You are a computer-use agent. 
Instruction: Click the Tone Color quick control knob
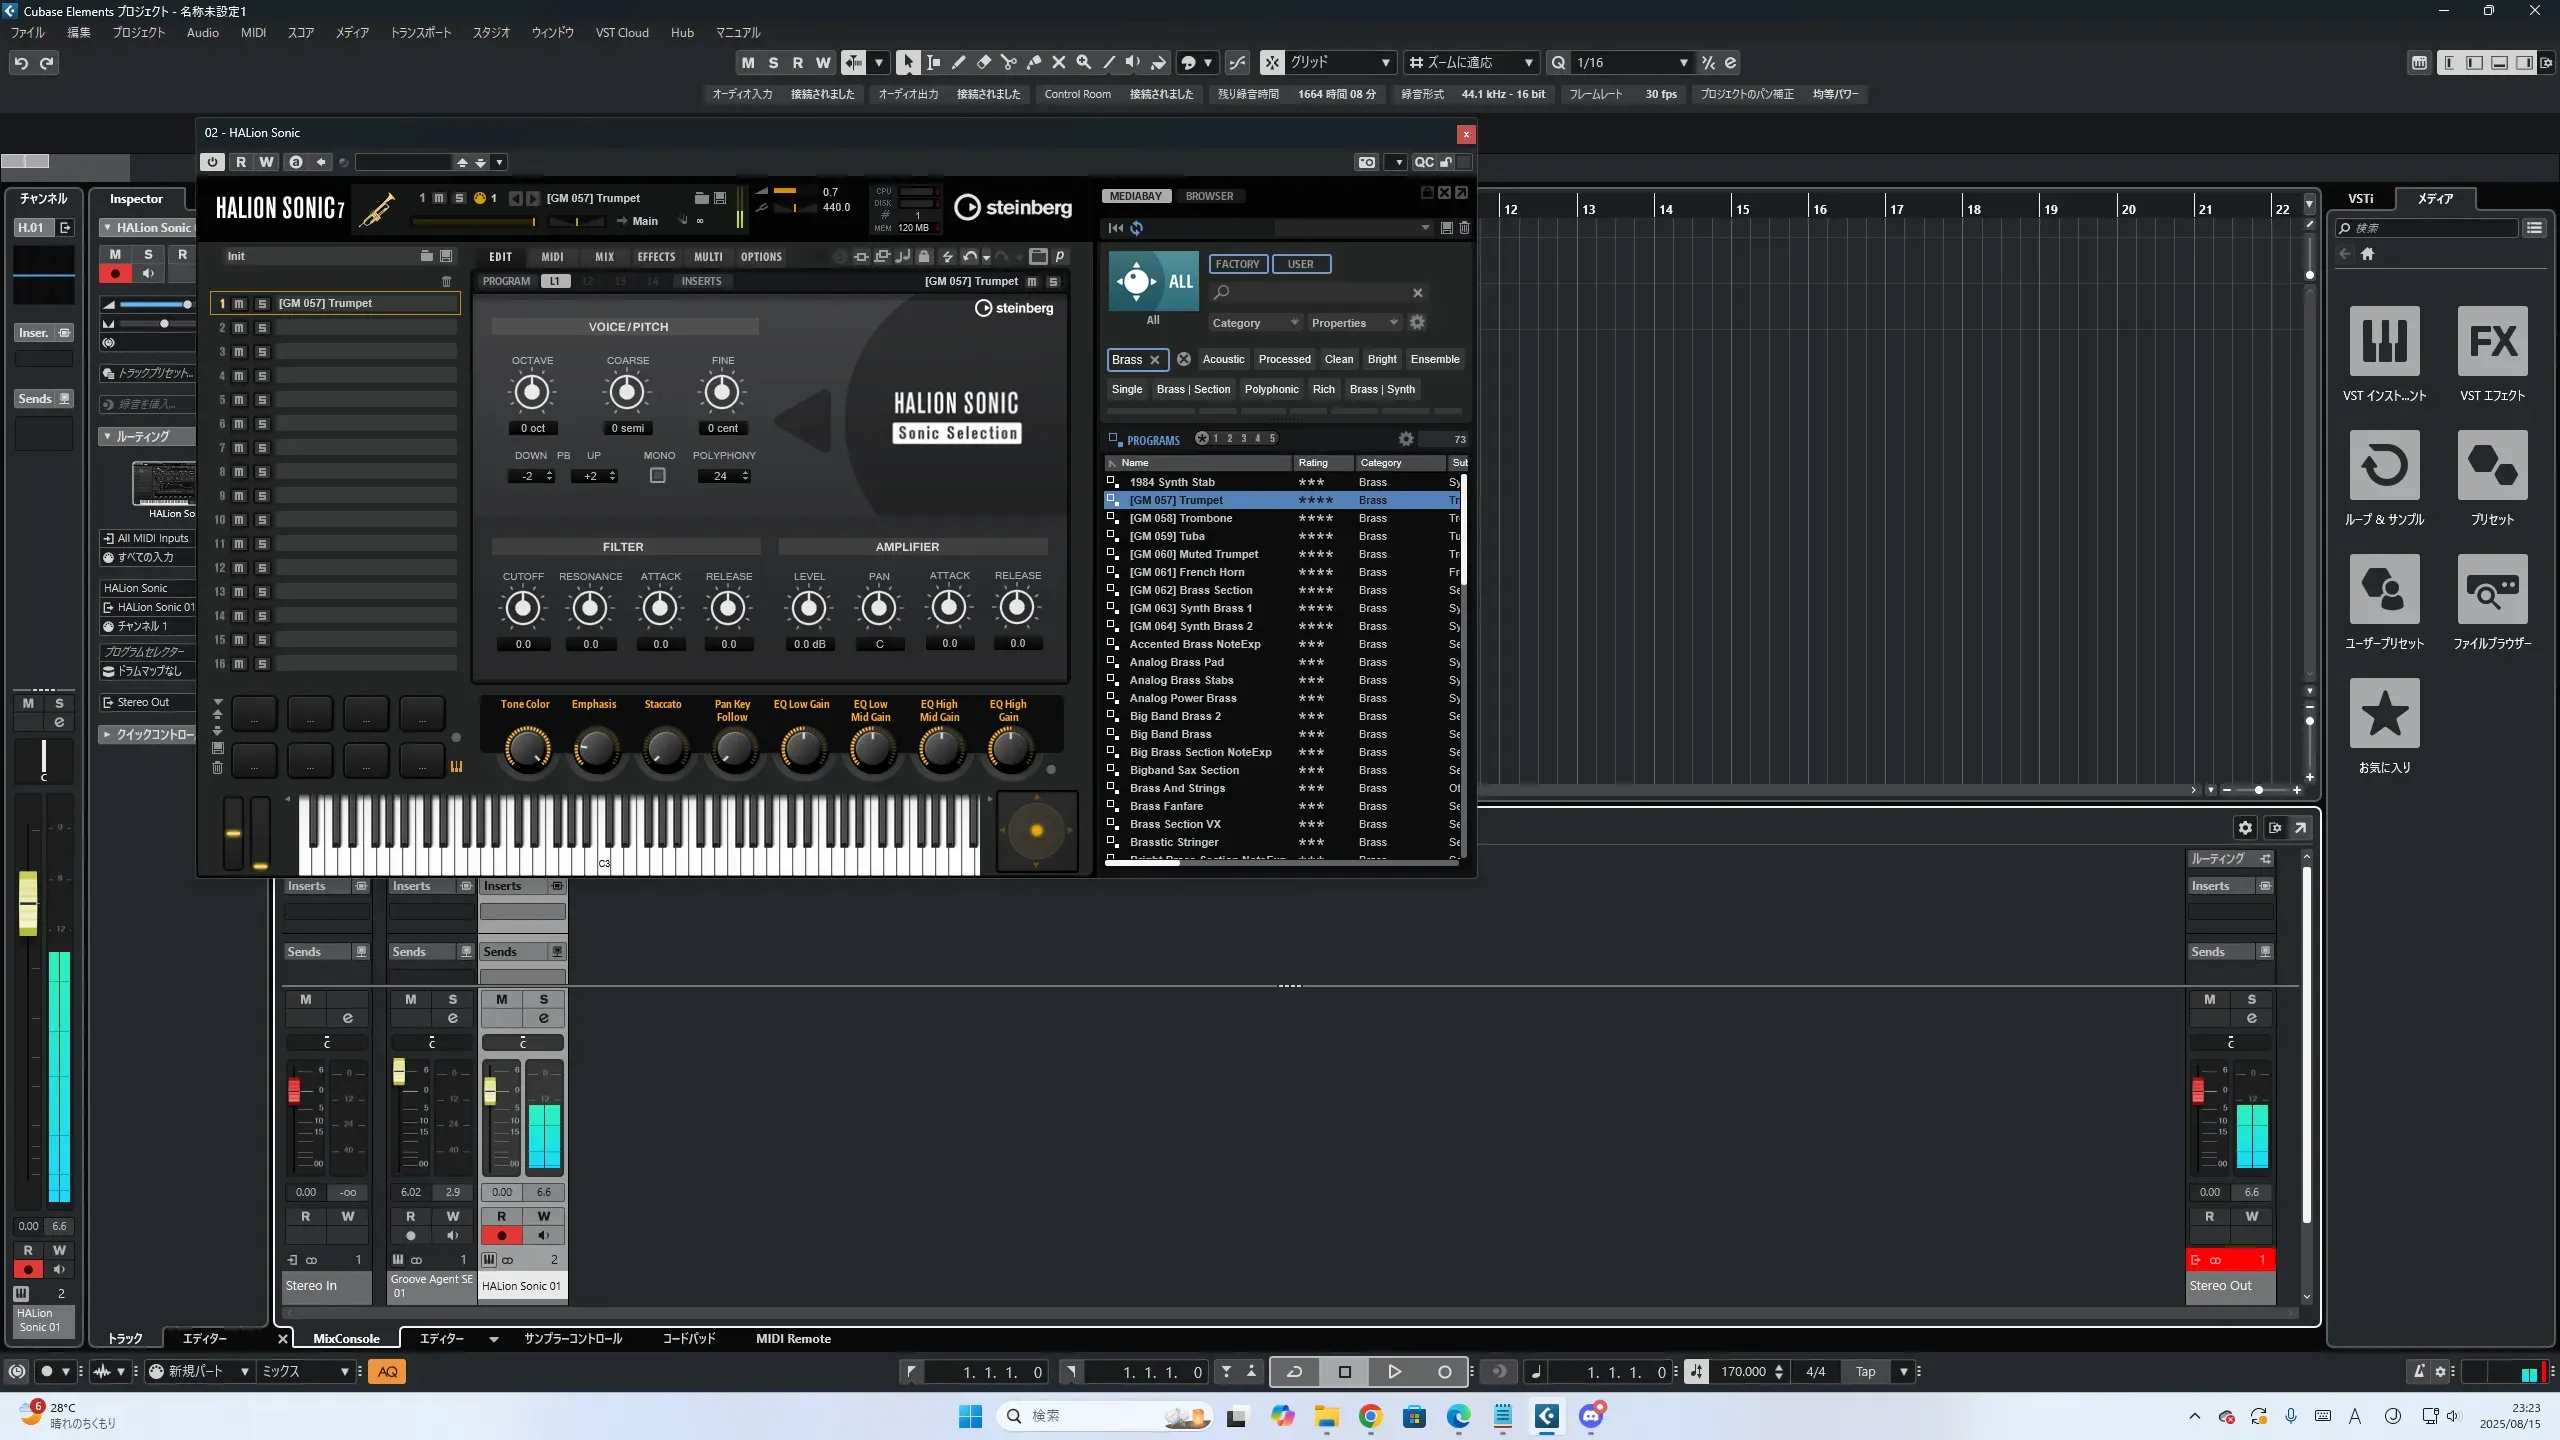[x=527, y=749]
